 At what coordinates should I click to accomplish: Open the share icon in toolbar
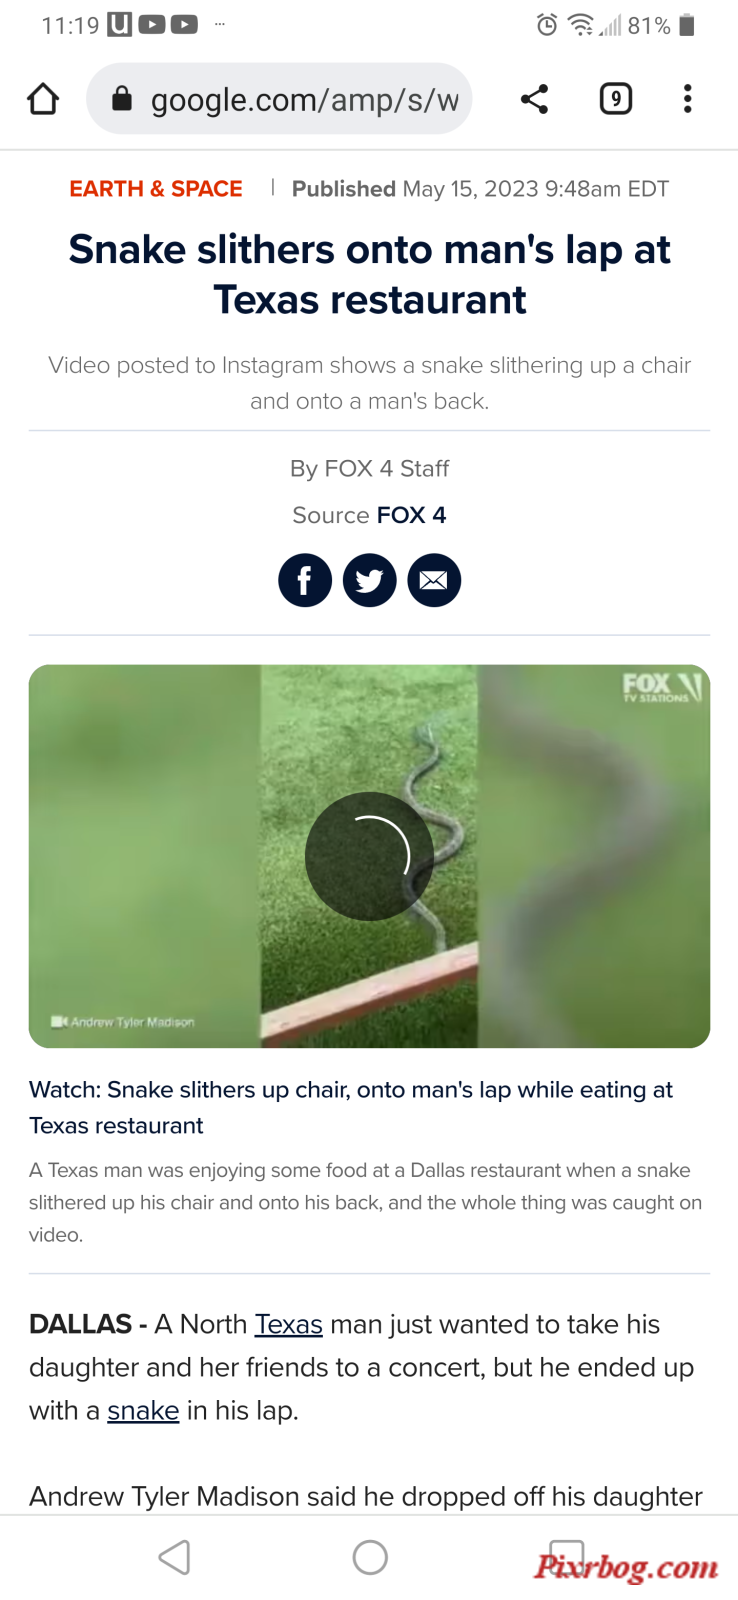[535, 99]
